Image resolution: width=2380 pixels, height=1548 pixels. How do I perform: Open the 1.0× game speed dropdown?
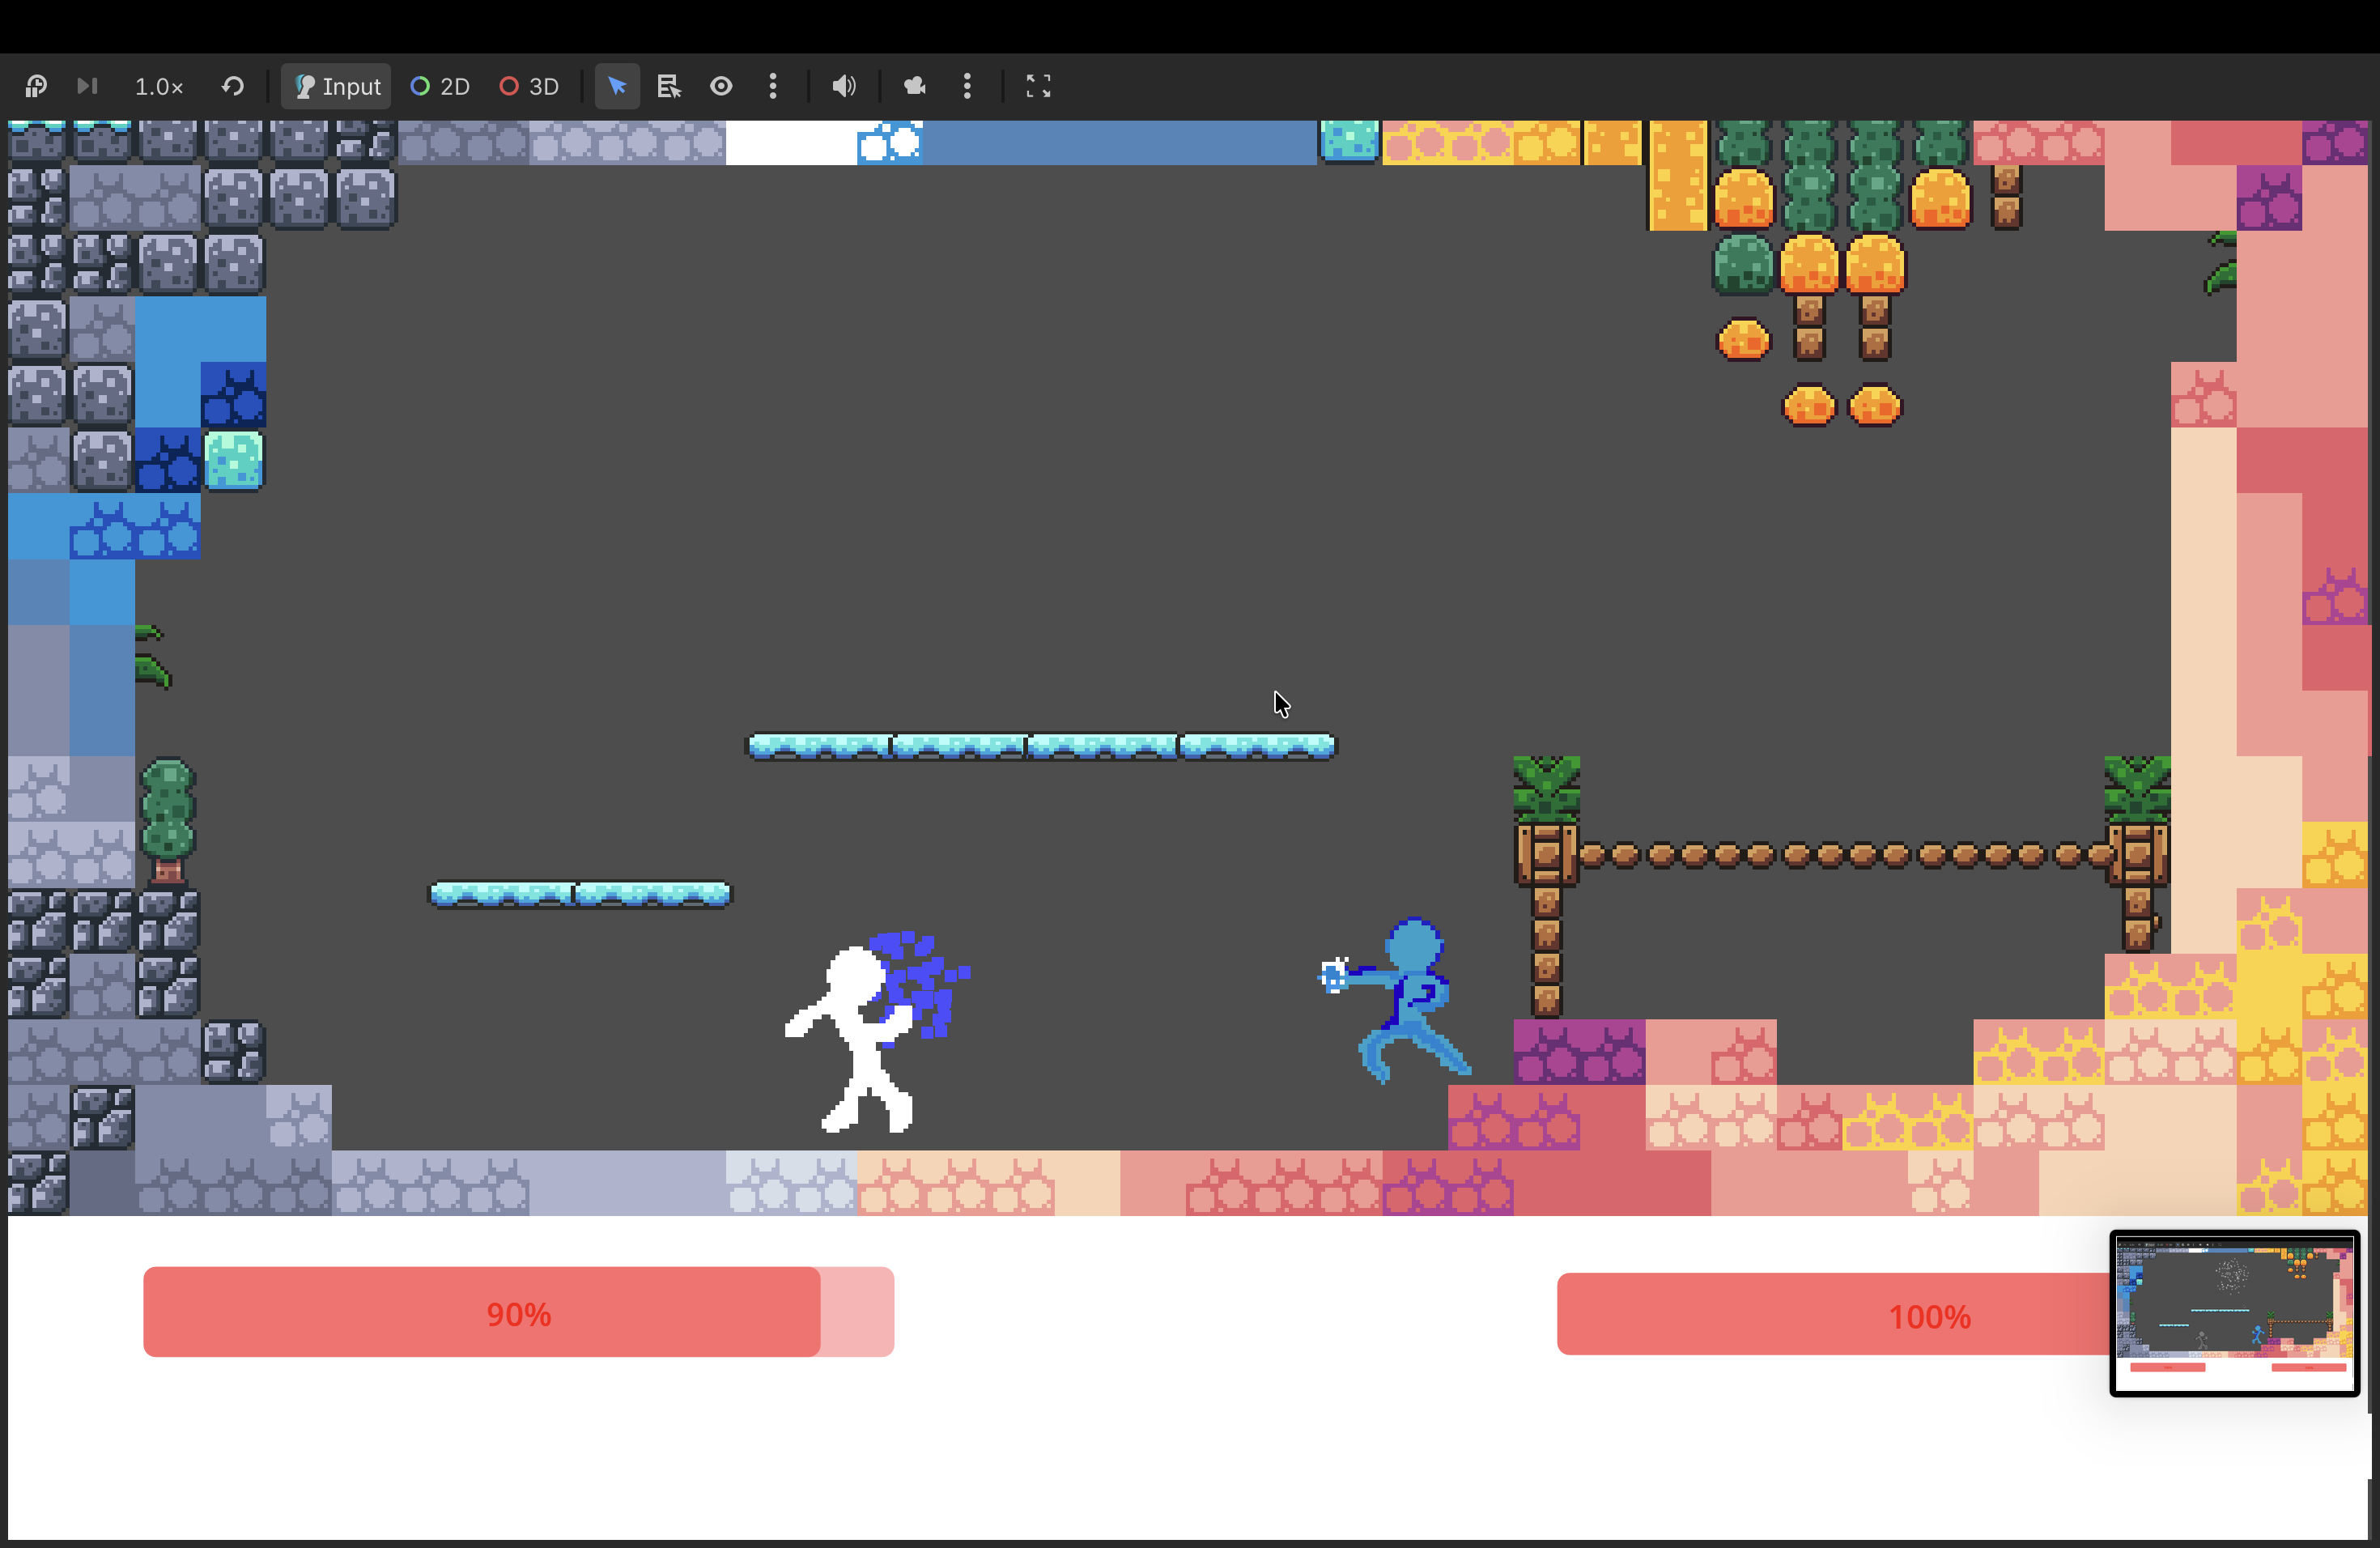[x=159, y=87]
